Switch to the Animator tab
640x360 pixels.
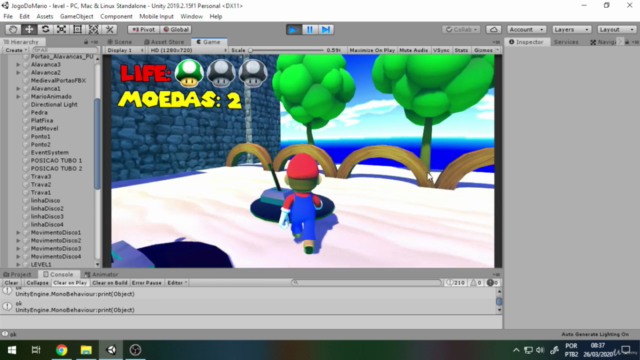coord(101,274)
